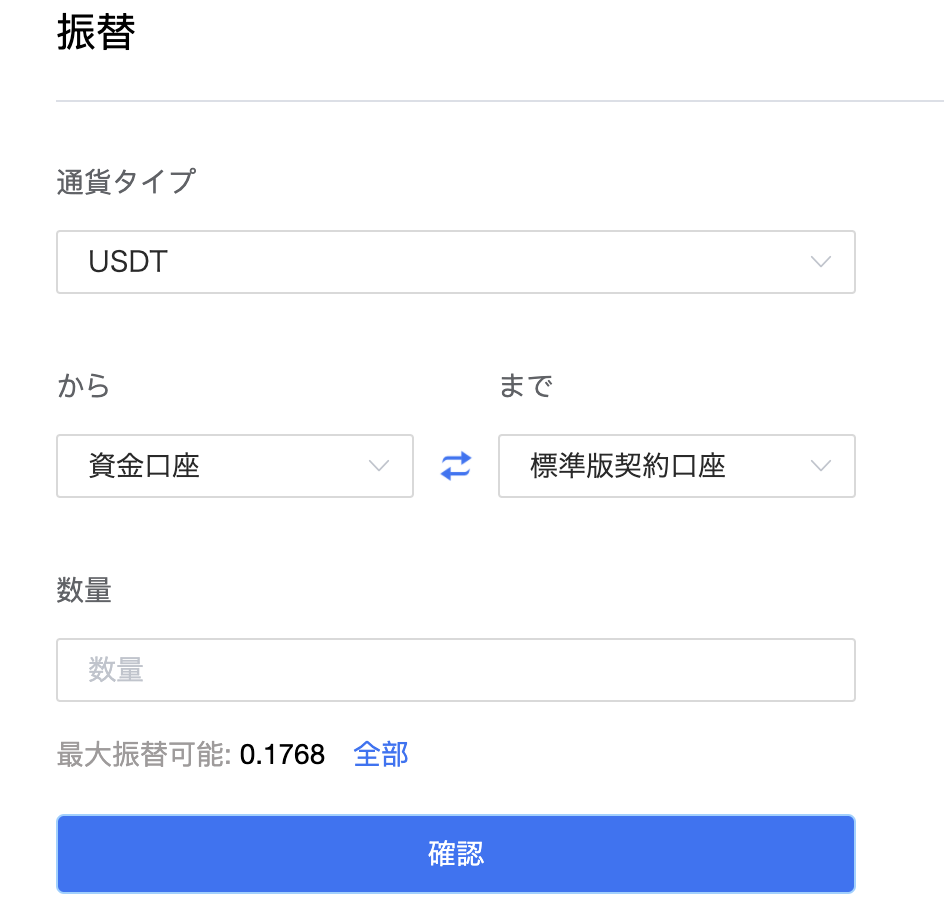Swap the から and まで accounts
The image size is (944, 910).
click(456, 466)
